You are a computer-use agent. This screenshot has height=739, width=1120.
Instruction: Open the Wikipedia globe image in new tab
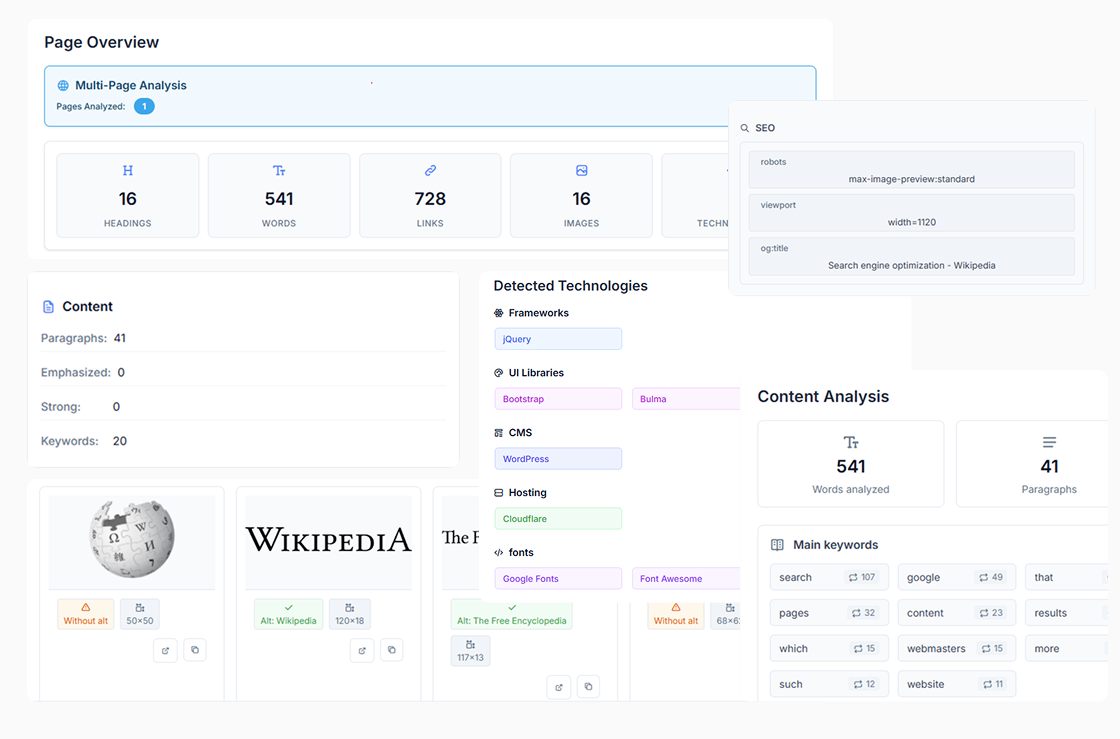pyautogui.click(x=166, y=650)
